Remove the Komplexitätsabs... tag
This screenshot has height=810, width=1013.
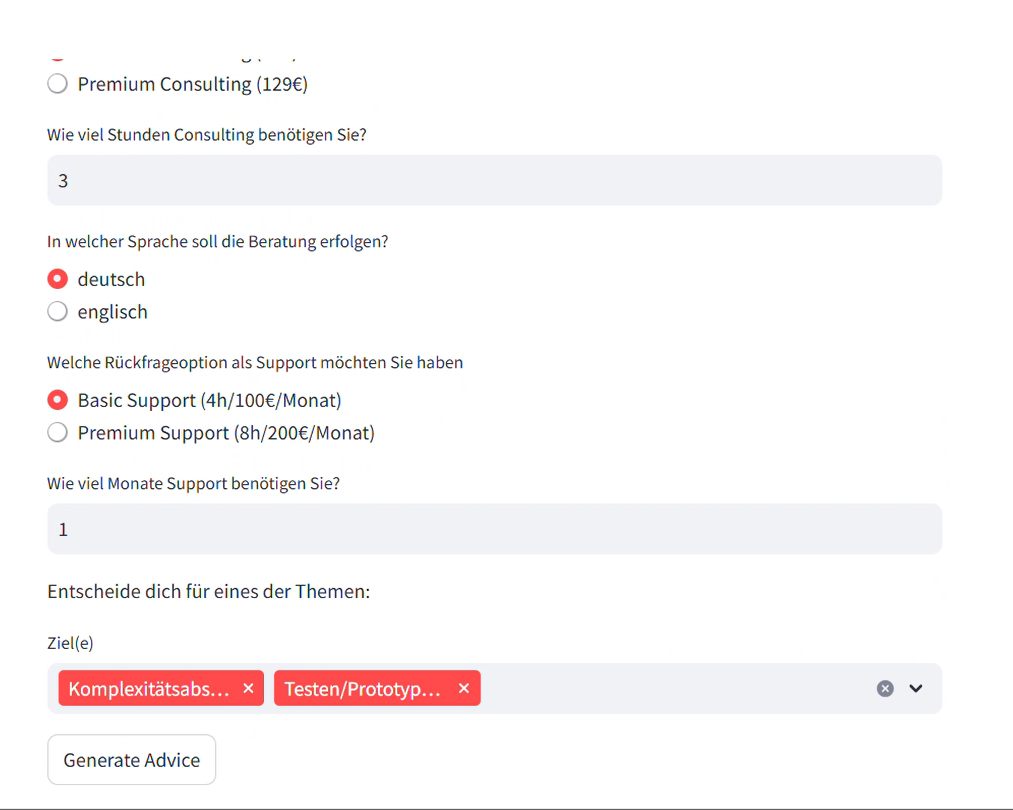click(x=248, y=689)
